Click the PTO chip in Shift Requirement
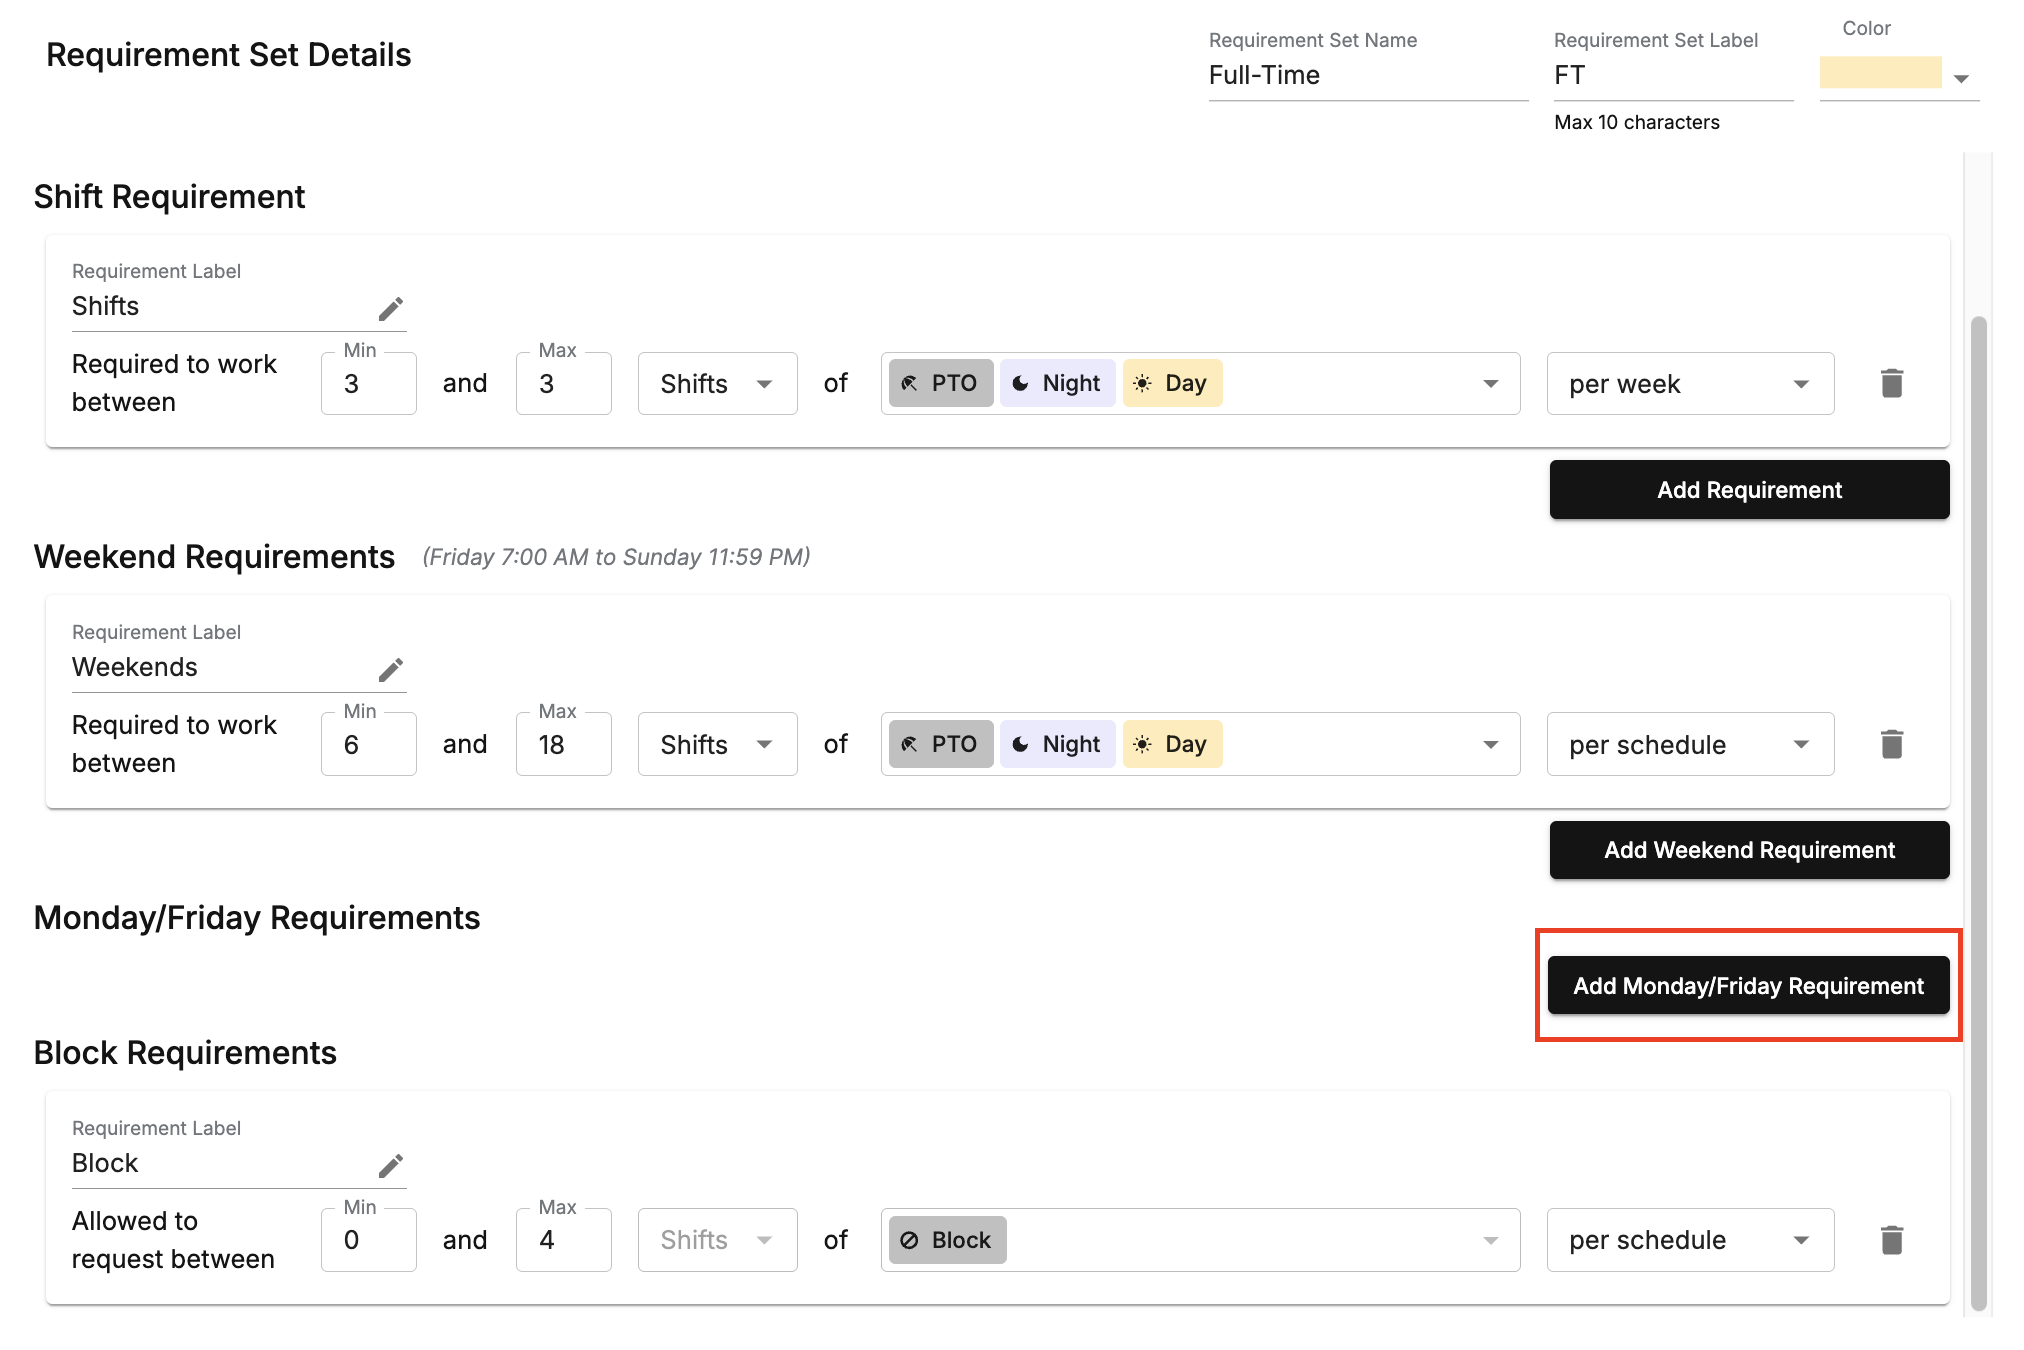Viewport: 2024px width, 1350px height. 940,383
